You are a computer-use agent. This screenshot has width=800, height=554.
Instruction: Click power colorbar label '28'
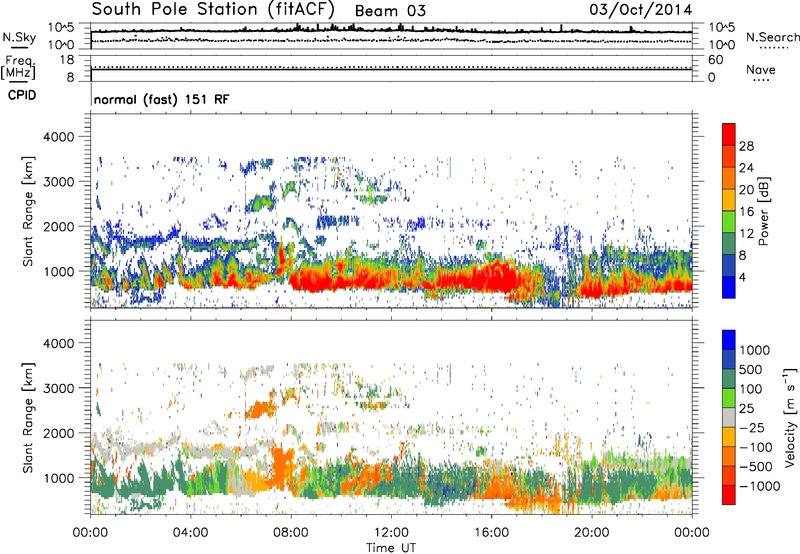click(x=746, y=146)
